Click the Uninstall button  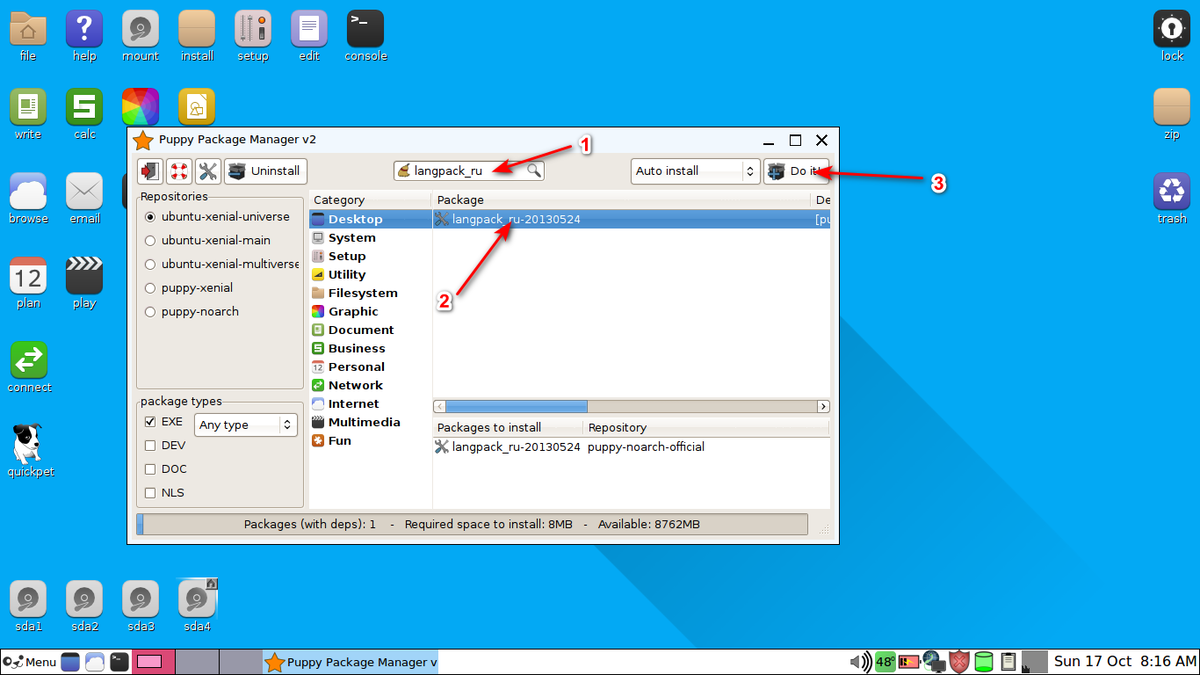pos(265,171)
